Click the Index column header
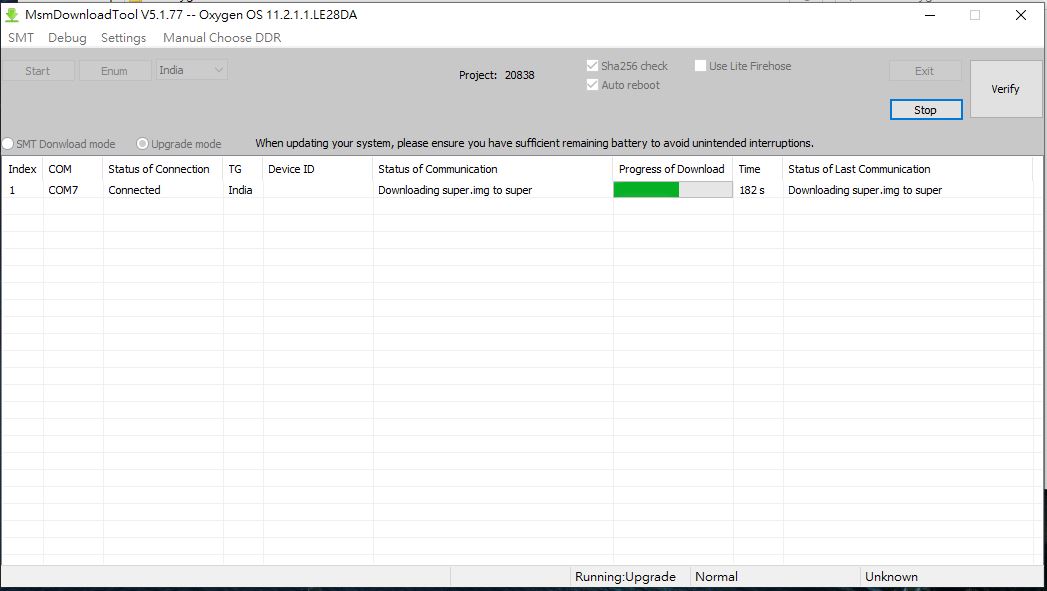The width and height of the screenshot is (1047, 591). point(22,169)
